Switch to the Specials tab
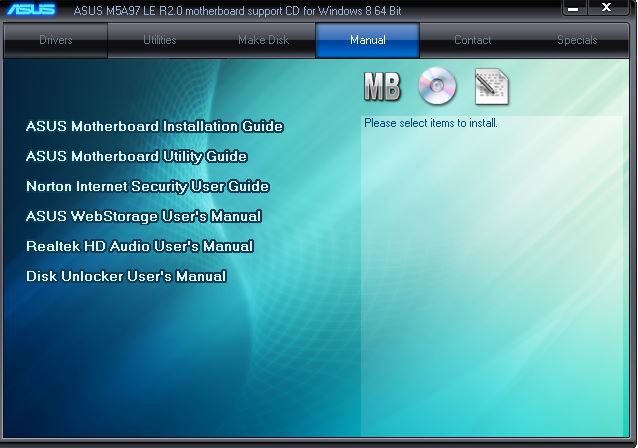This screenshot has width=638, height=448. coord(577,40)
